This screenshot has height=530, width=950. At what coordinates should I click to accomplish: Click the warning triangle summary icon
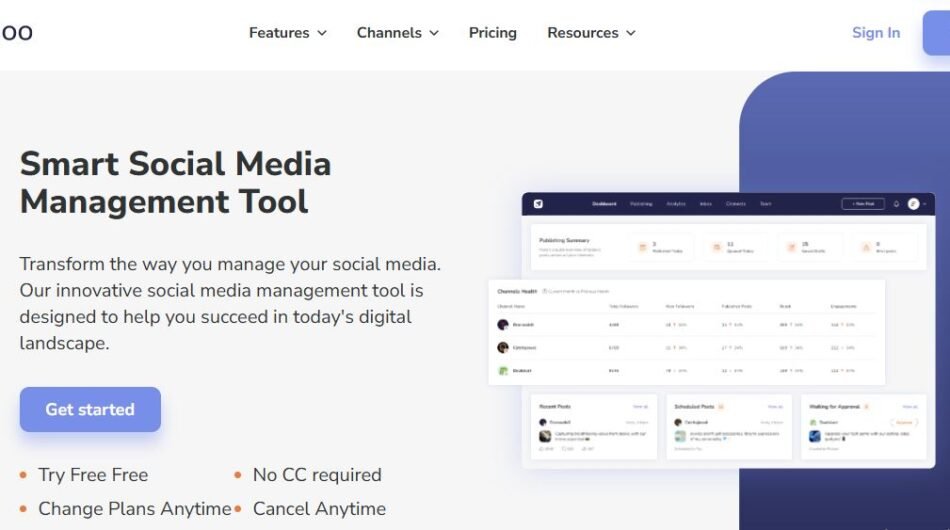[864, 246]
